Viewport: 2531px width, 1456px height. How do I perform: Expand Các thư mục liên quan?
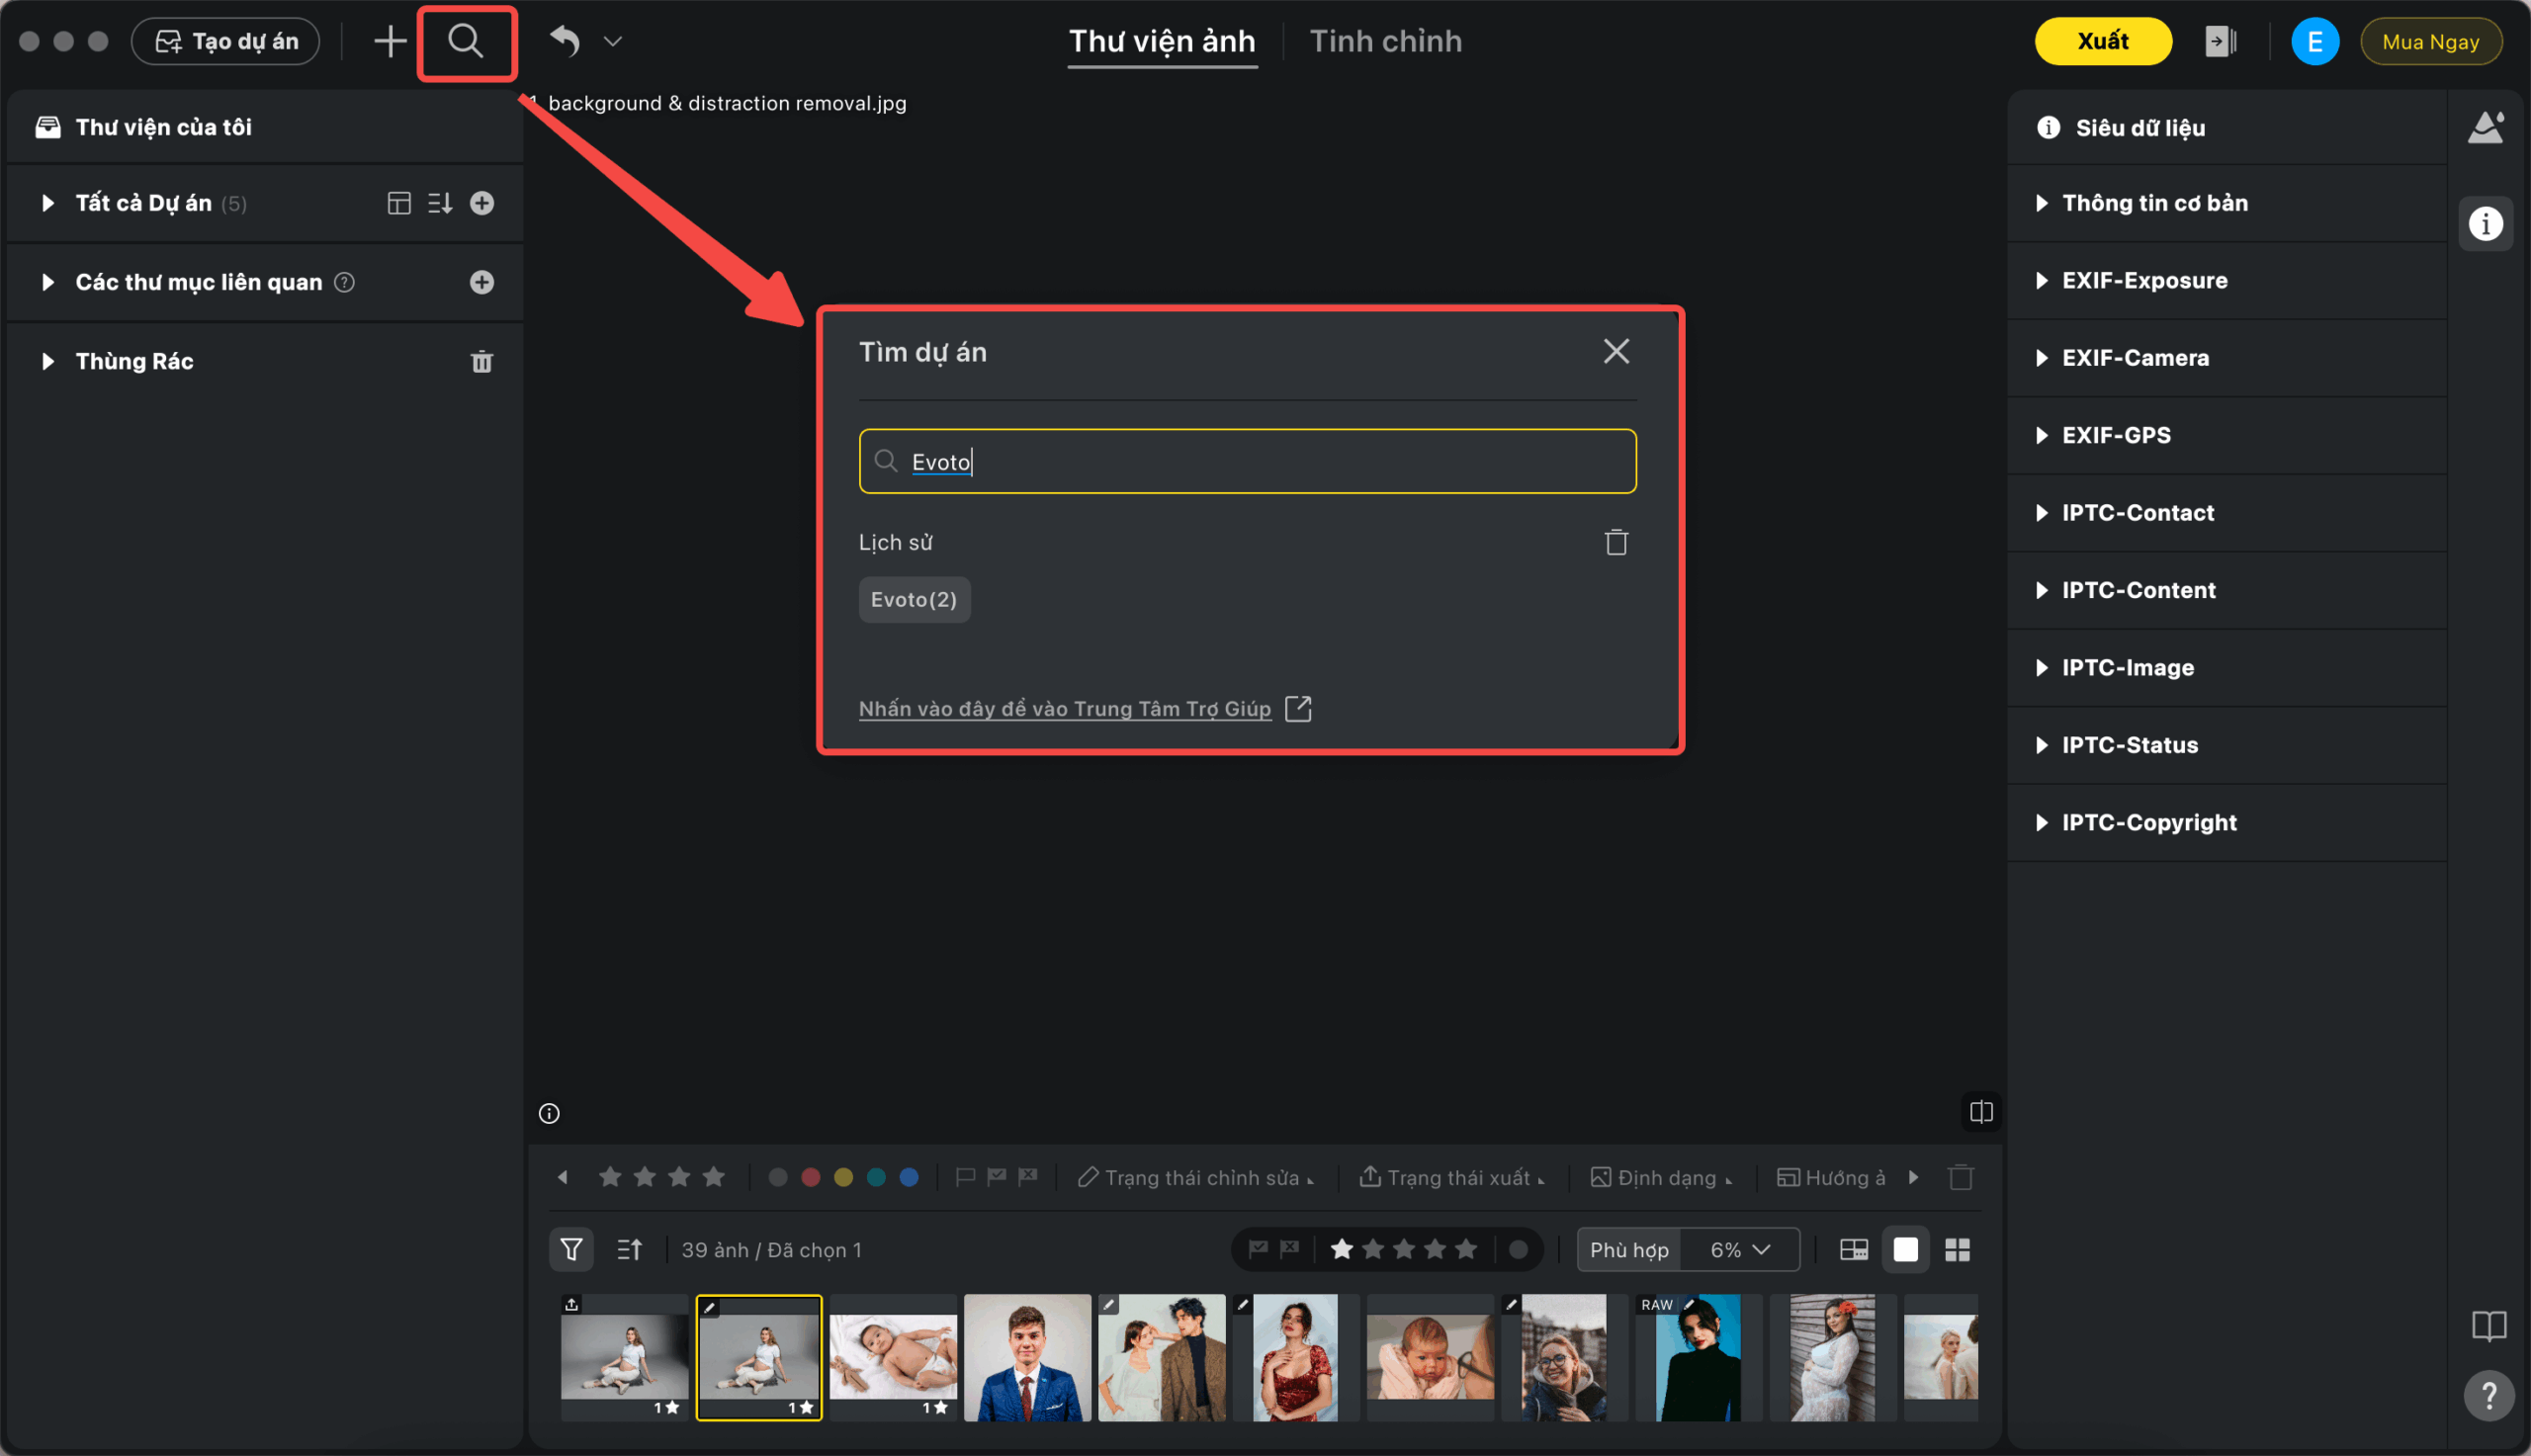pyautogui.click(x=47, y=282)
